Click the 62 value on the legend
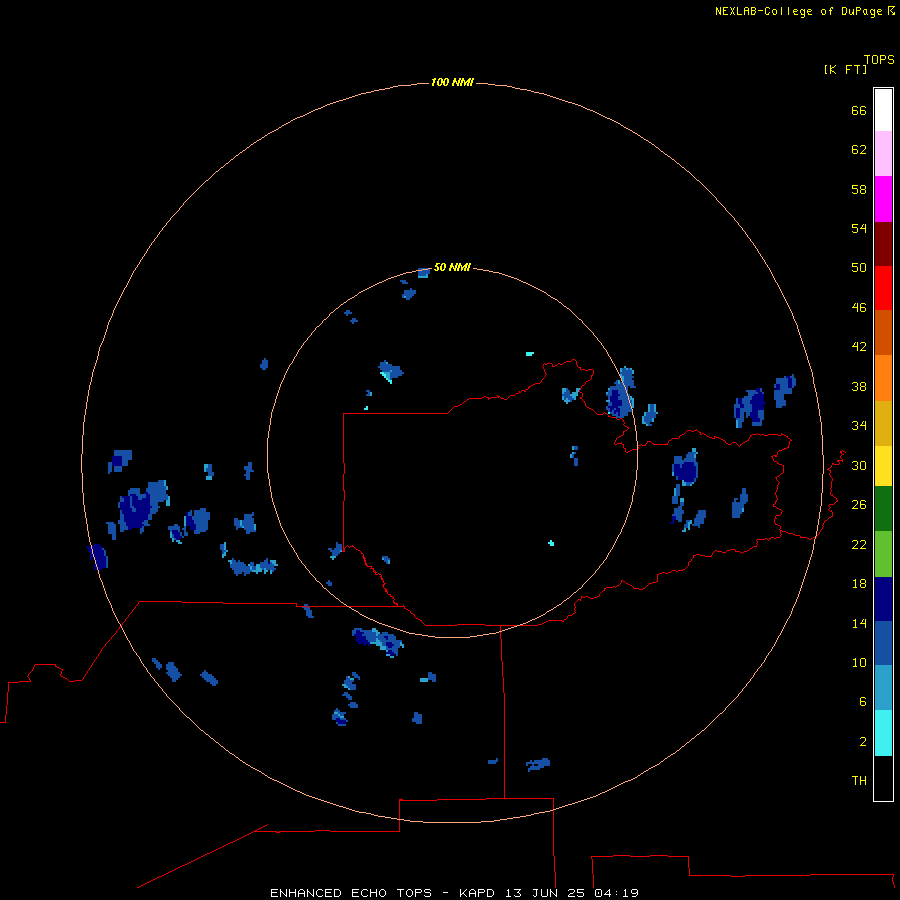Screen dimensions: 900x900 [x=859, y=150]
